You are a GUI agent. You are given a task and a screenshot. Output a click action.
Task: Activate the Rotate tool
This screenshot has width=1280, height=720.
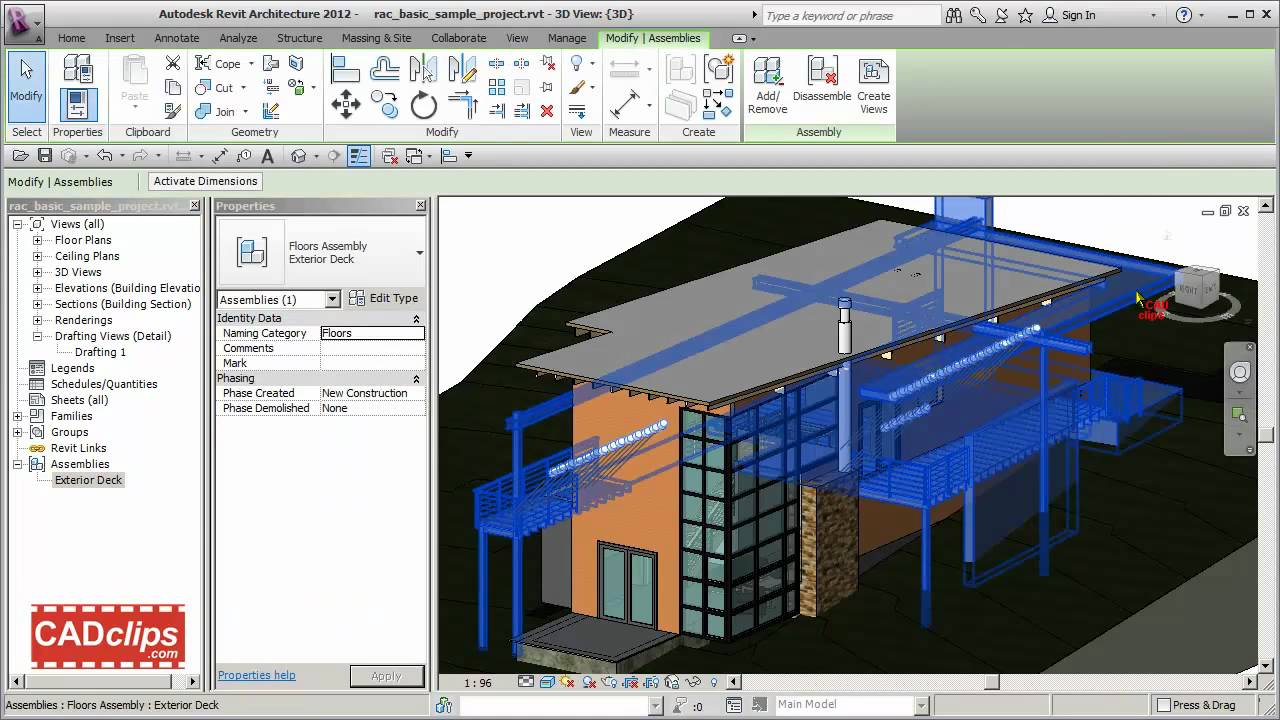click(424, 104)
